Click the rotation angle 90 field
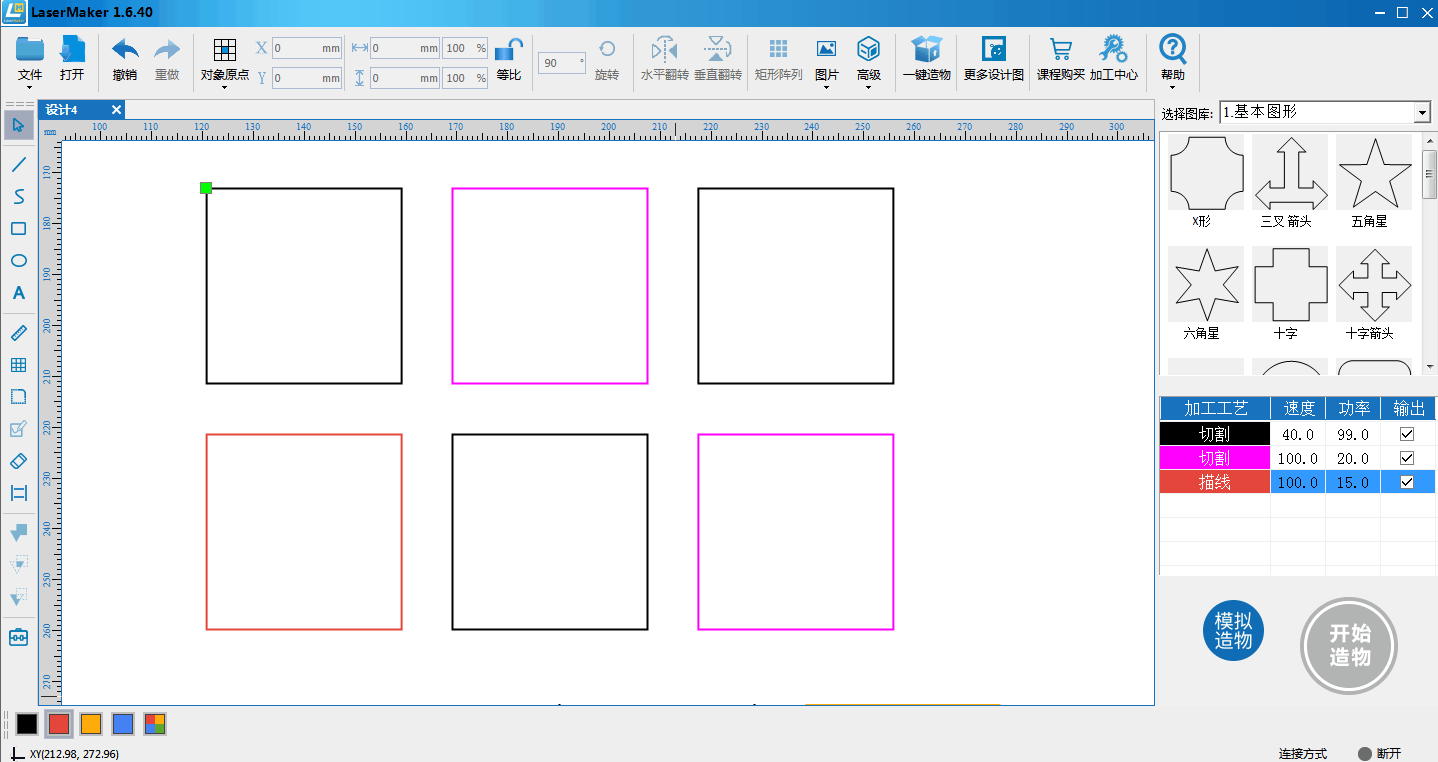The width and height of the screenshot is (1438, 762). coord(562,63)
